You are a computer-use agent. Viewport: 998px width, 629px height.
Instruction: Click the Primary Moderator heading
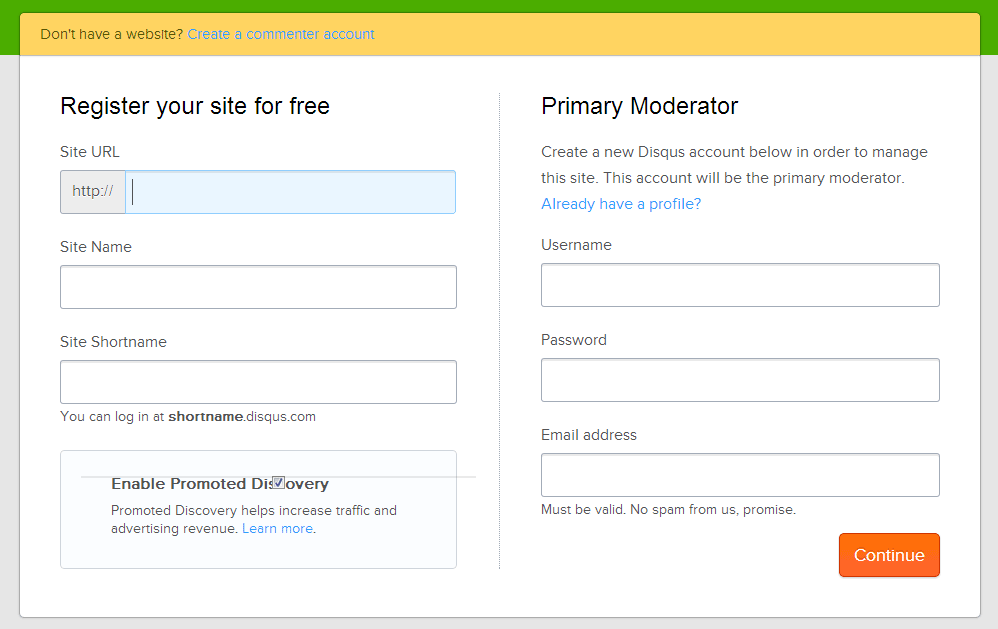640,106
